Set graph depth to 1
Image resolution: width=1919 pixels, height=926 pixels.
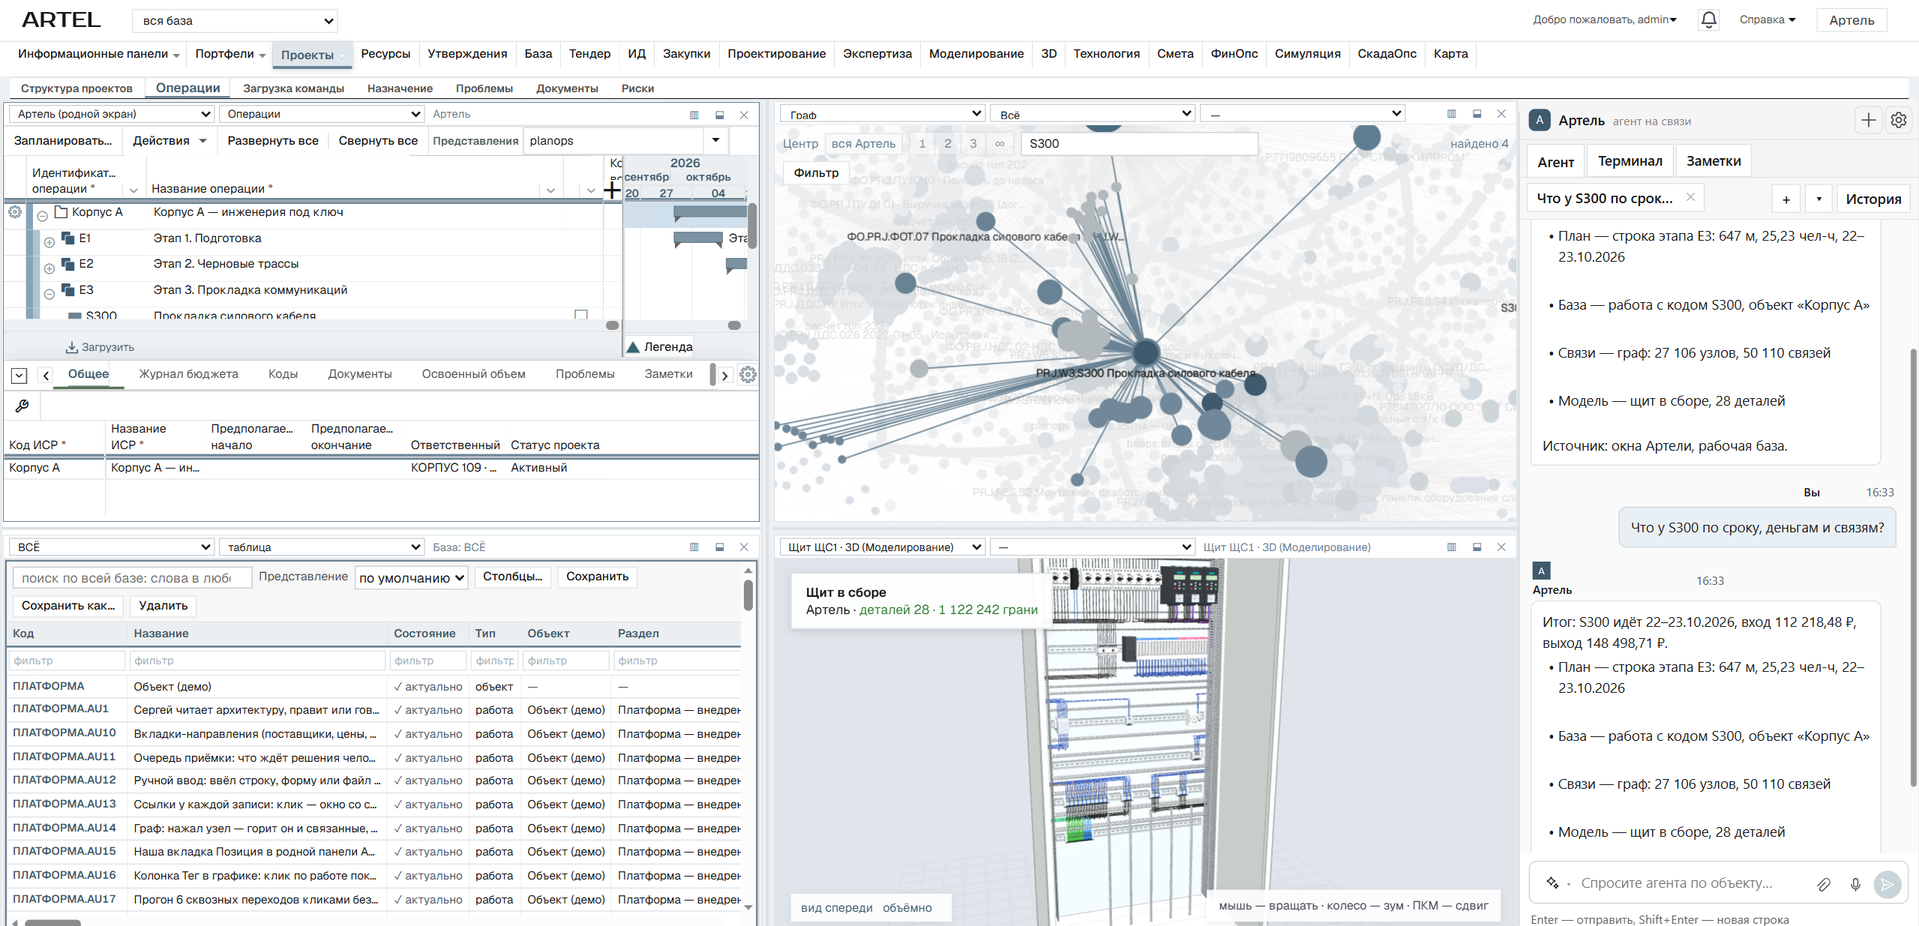tap(922, 143)
